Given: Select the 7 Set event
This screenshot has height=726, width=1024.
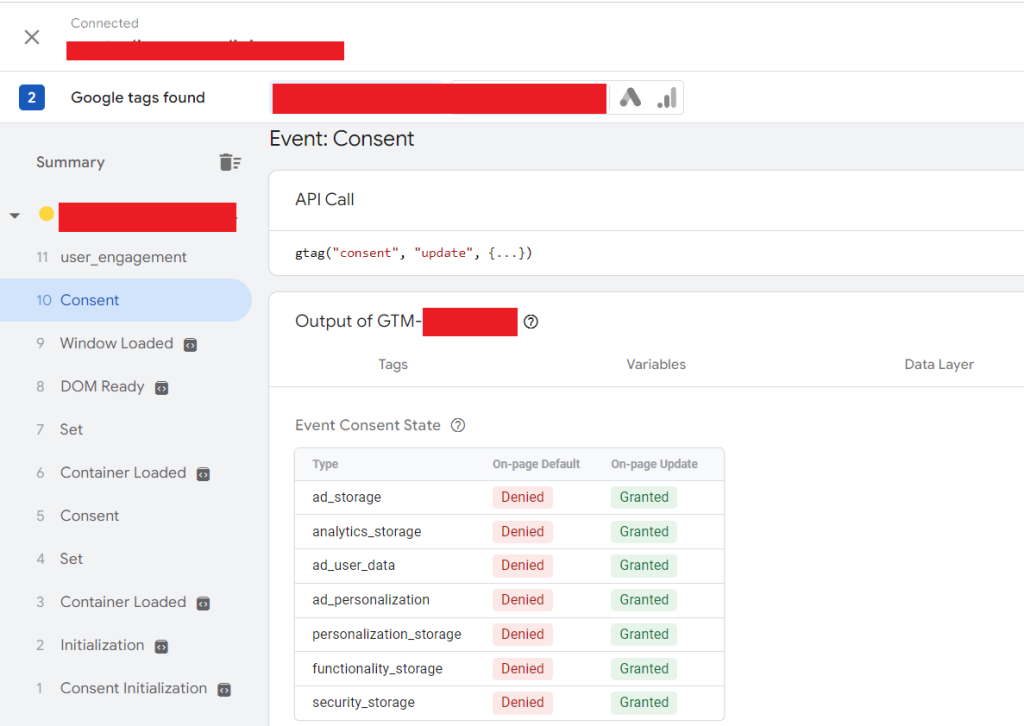Looking at the screenshot, I should [x=71, y=429].
